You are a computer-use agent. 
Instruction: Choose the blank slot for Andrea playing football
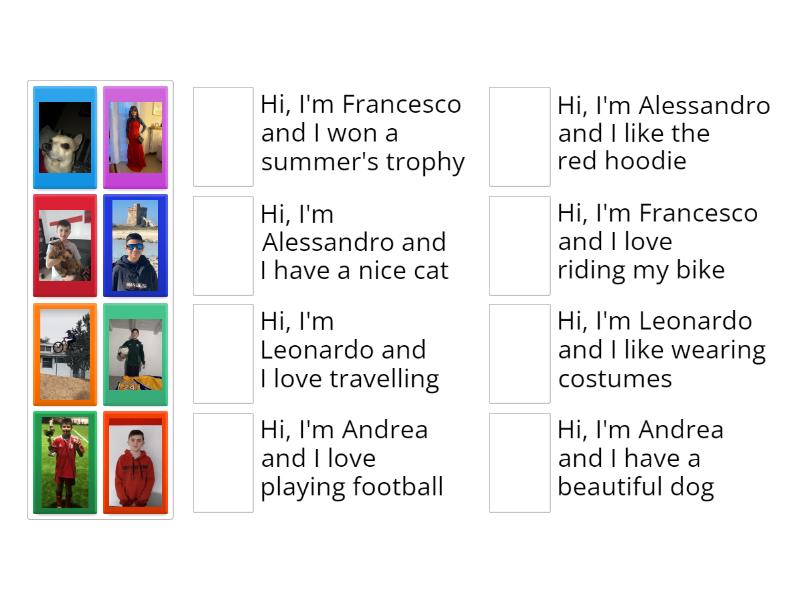pyautogui.click(x=223, y=462)
